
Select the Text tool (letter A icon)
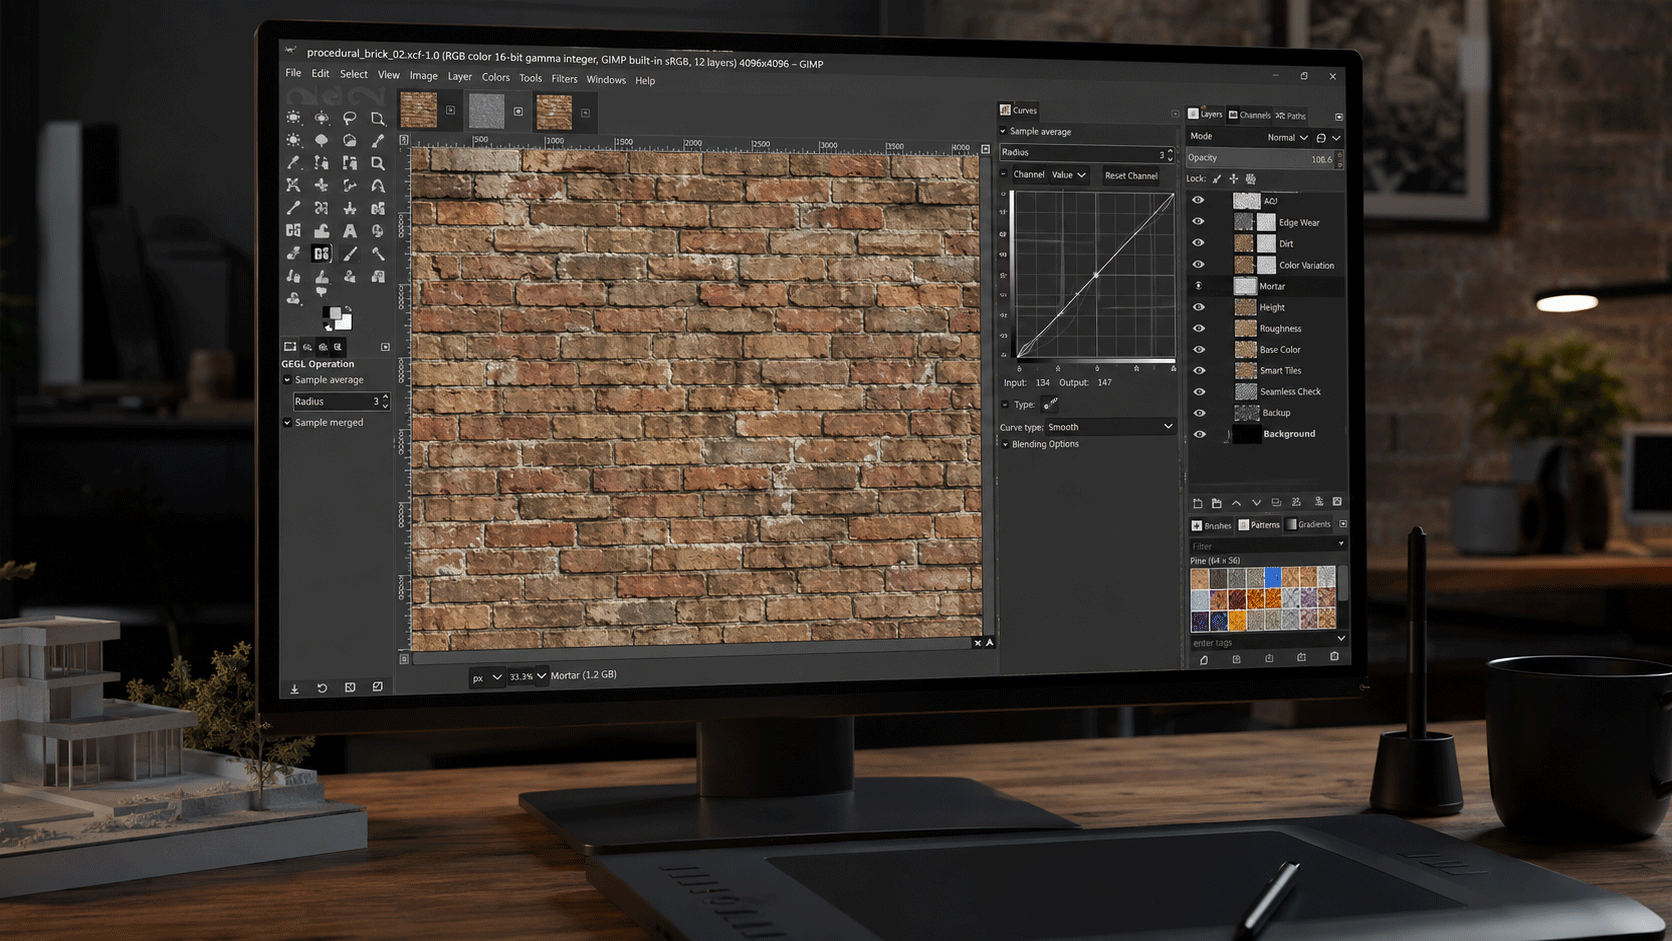(349, 231)
